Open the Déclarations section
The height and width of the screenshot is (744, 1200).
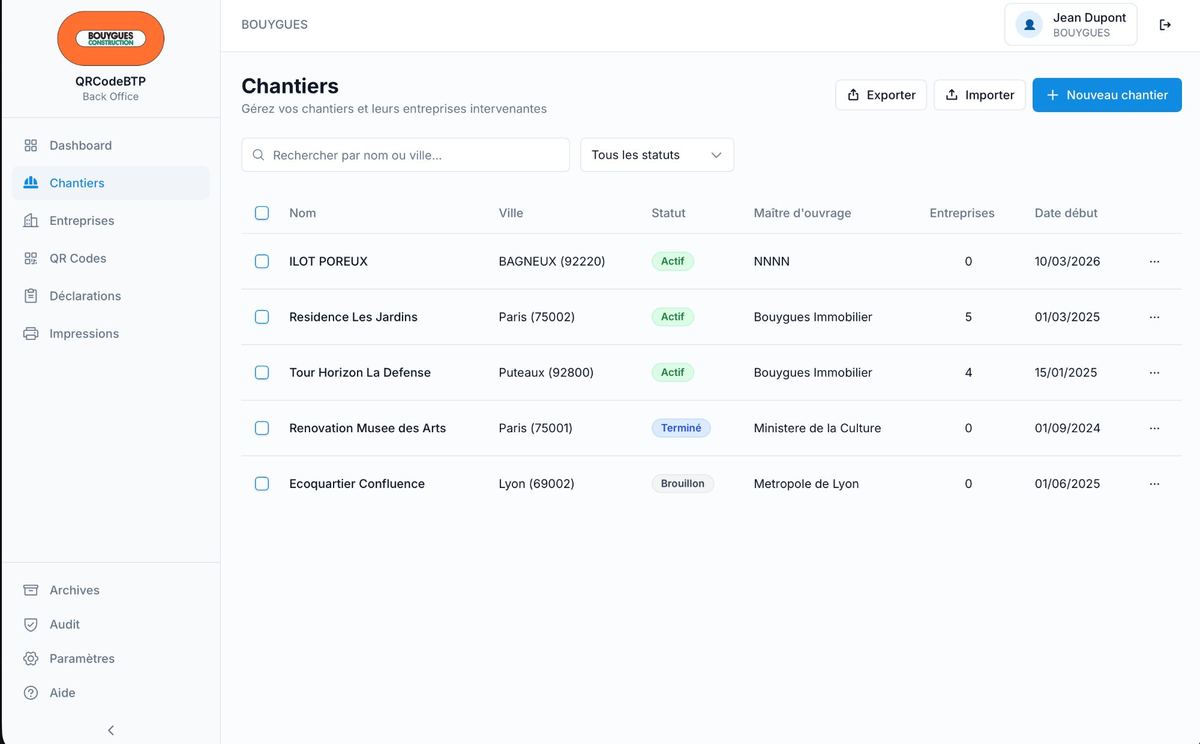pyautogui.click(x=85, y=295)
